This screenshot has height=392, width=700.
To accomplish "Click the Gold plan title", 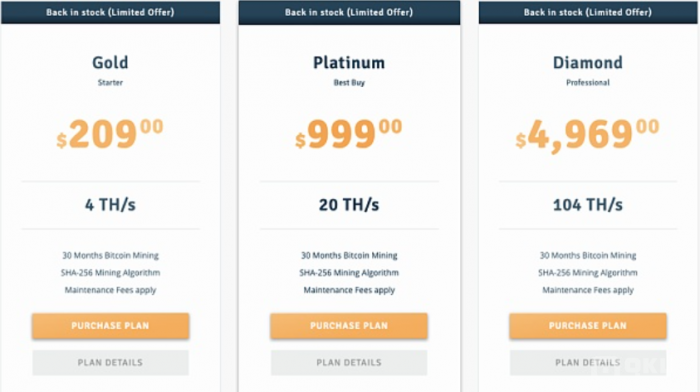I will (x=110, y=63).
